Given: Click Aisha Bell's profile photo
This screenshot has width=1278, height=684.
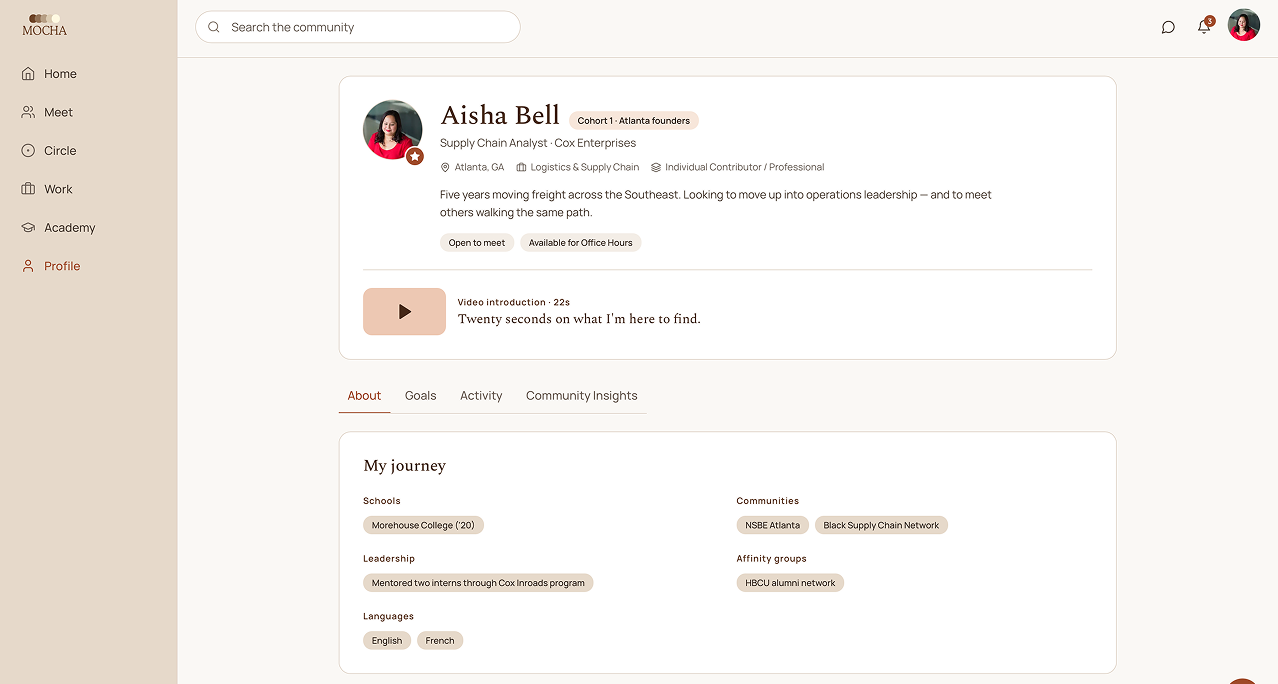Looking at the screenshot, I should [392, 130].
